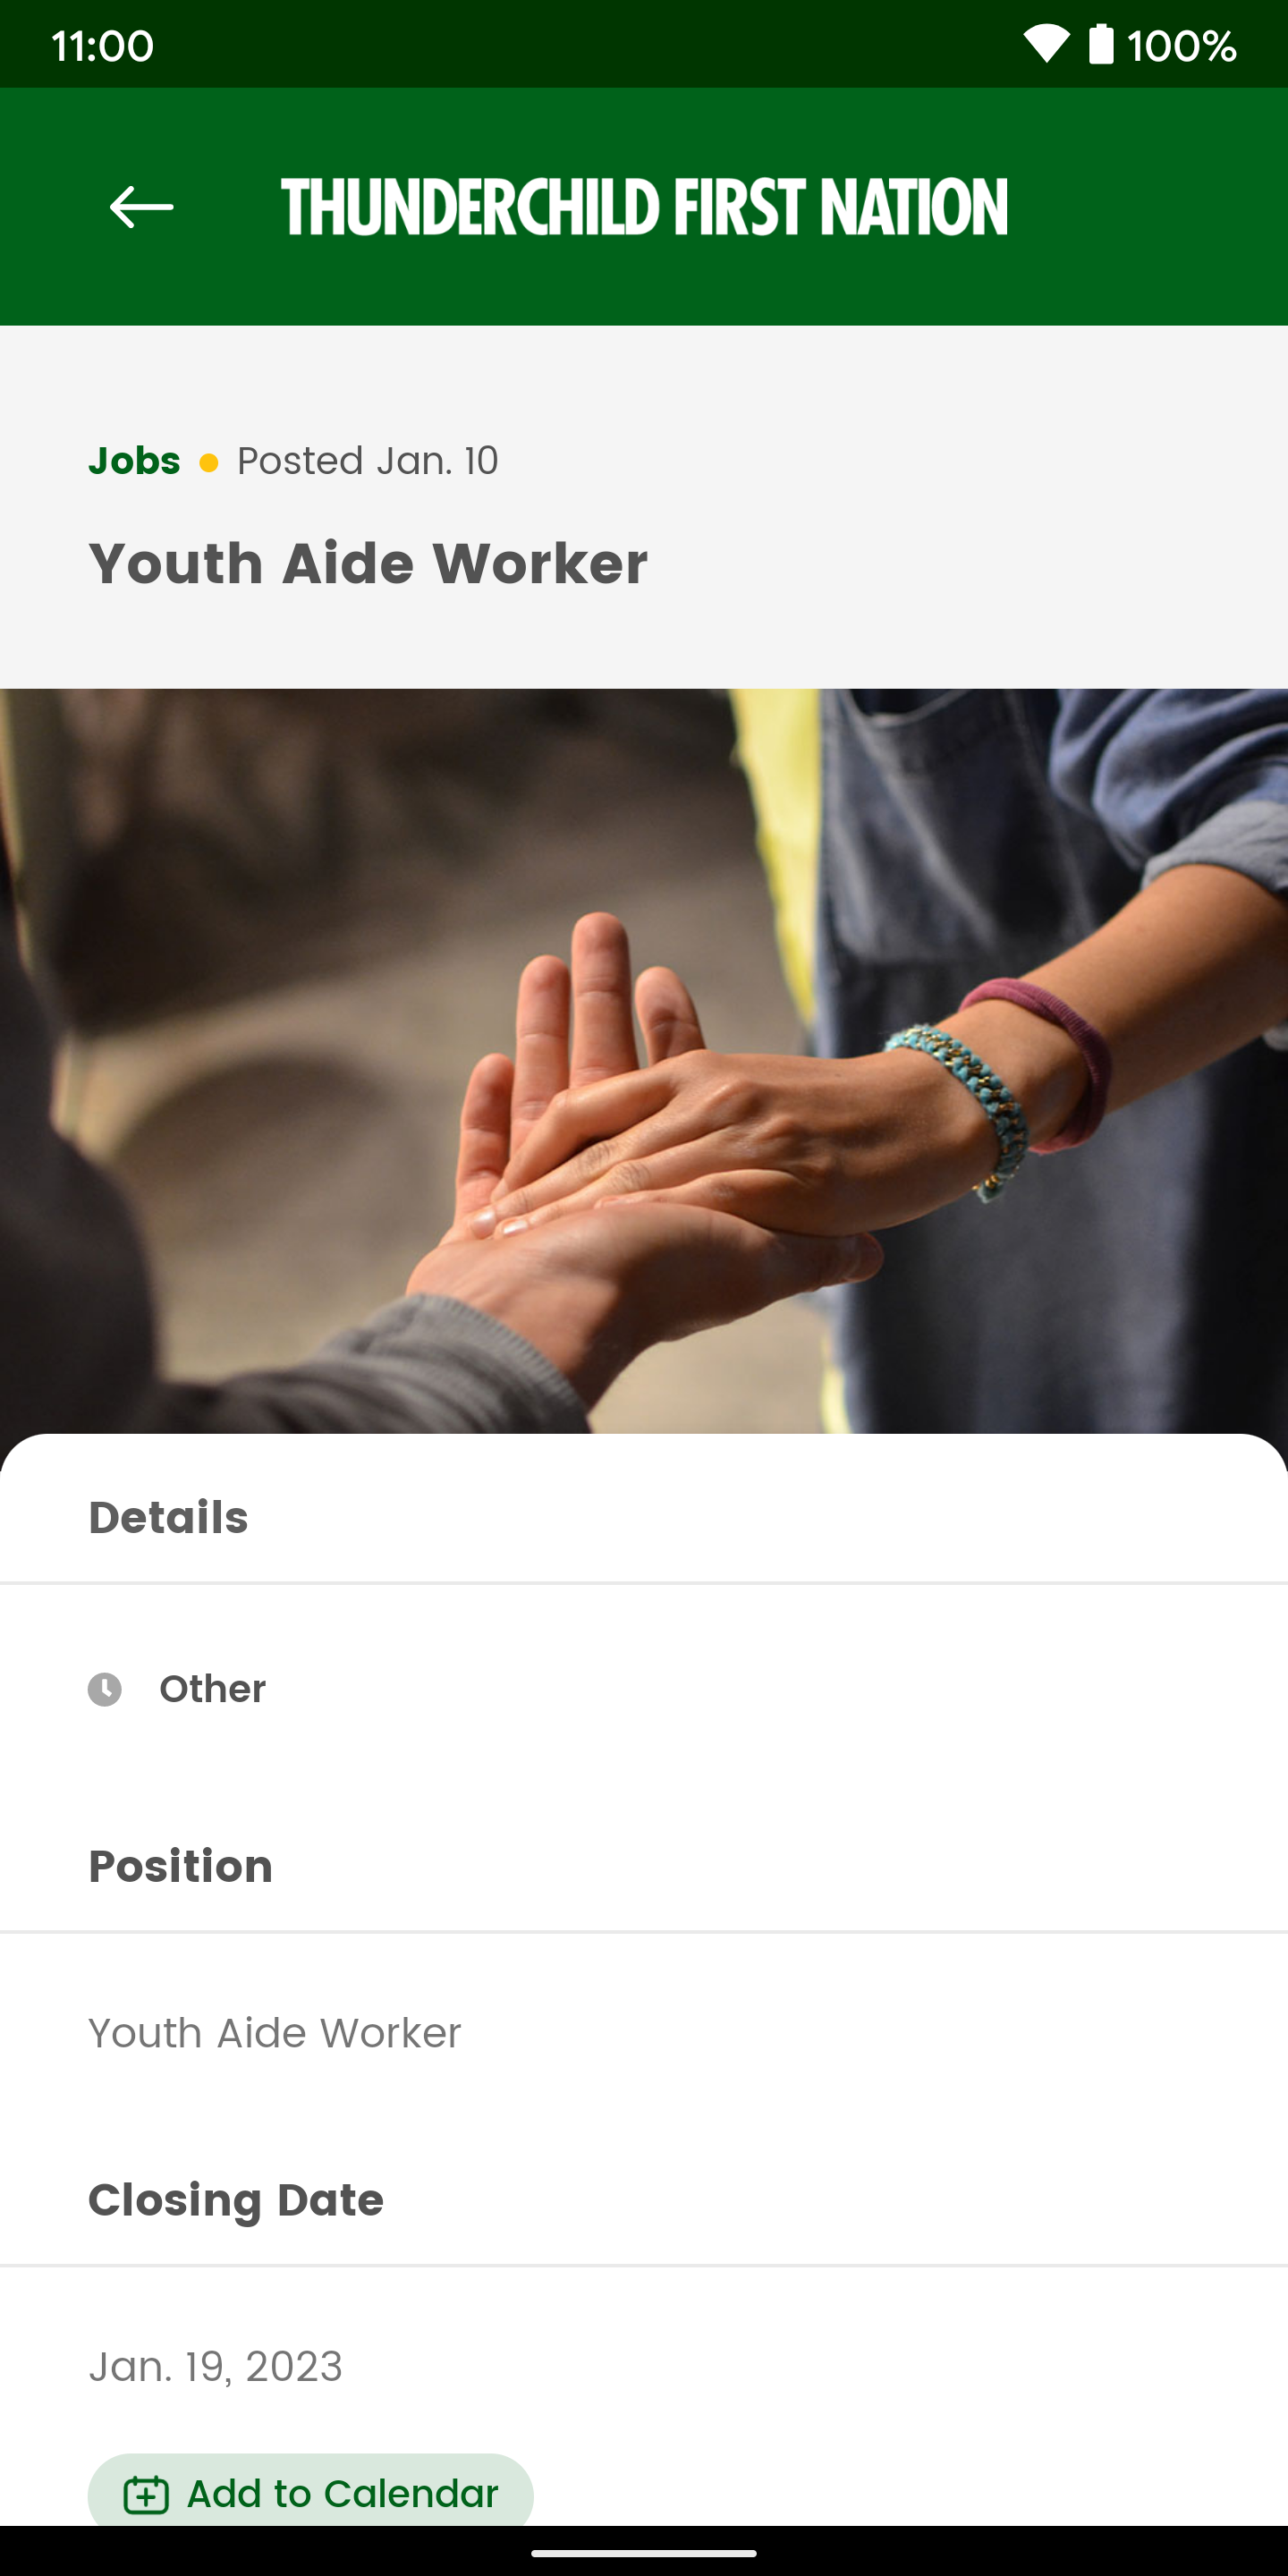Select the Other job type label
Viewport: 1288px width, 2576px height.
click(212, 1689)
